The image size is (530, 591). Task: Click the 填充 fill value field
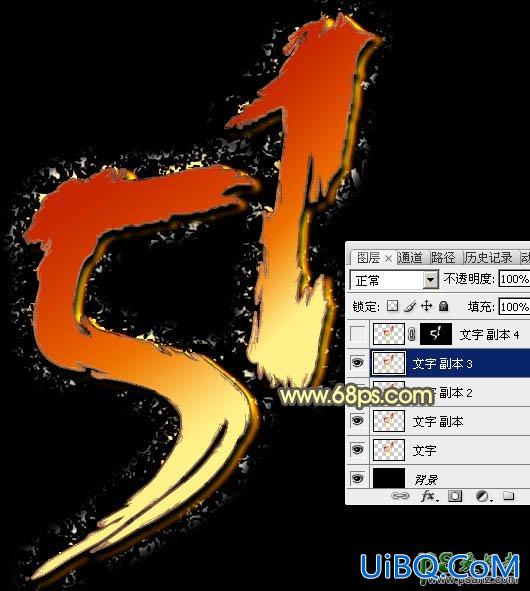514,306
